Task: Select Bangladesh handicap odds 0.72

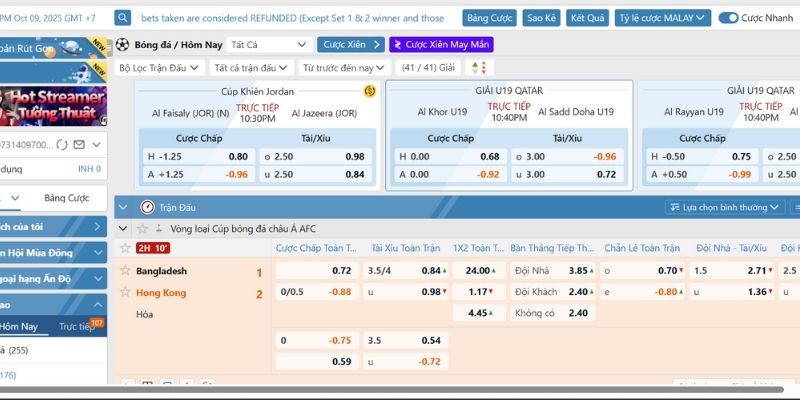Action: coord(341,271)
